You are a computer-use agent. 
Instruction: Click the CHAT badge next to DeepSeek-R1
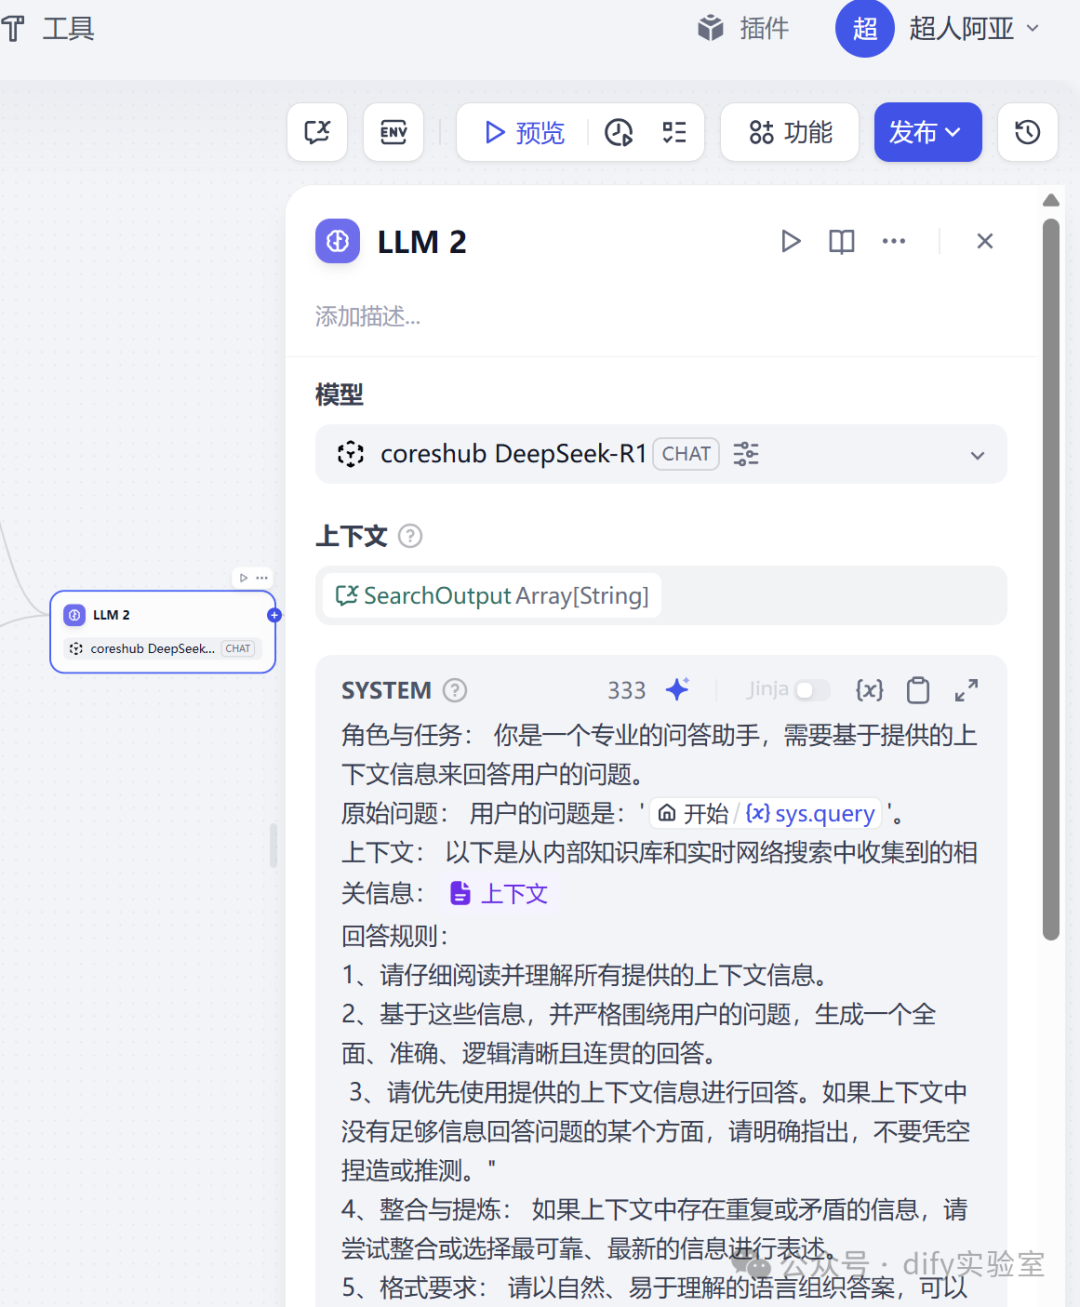point(686,454)
